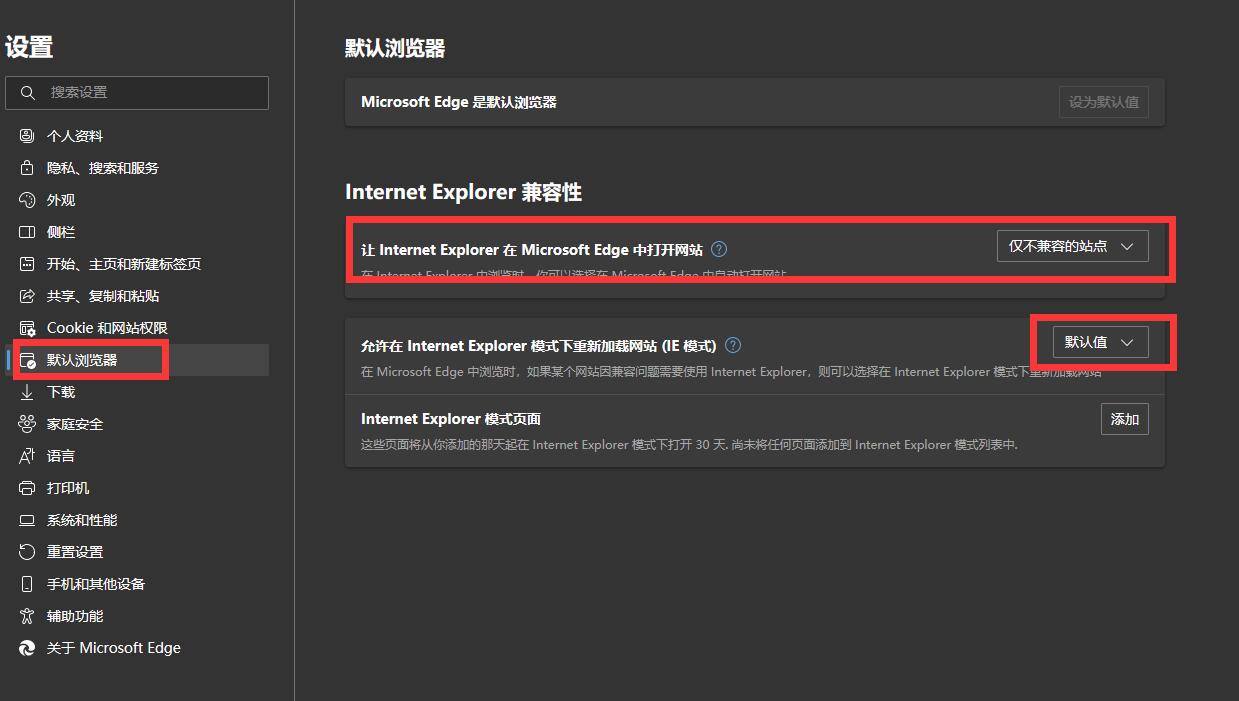The width and height of the screenshot is (1239, 701).
Task: Click the share icon for 共享、复制和粘贴
Action: 27,296
